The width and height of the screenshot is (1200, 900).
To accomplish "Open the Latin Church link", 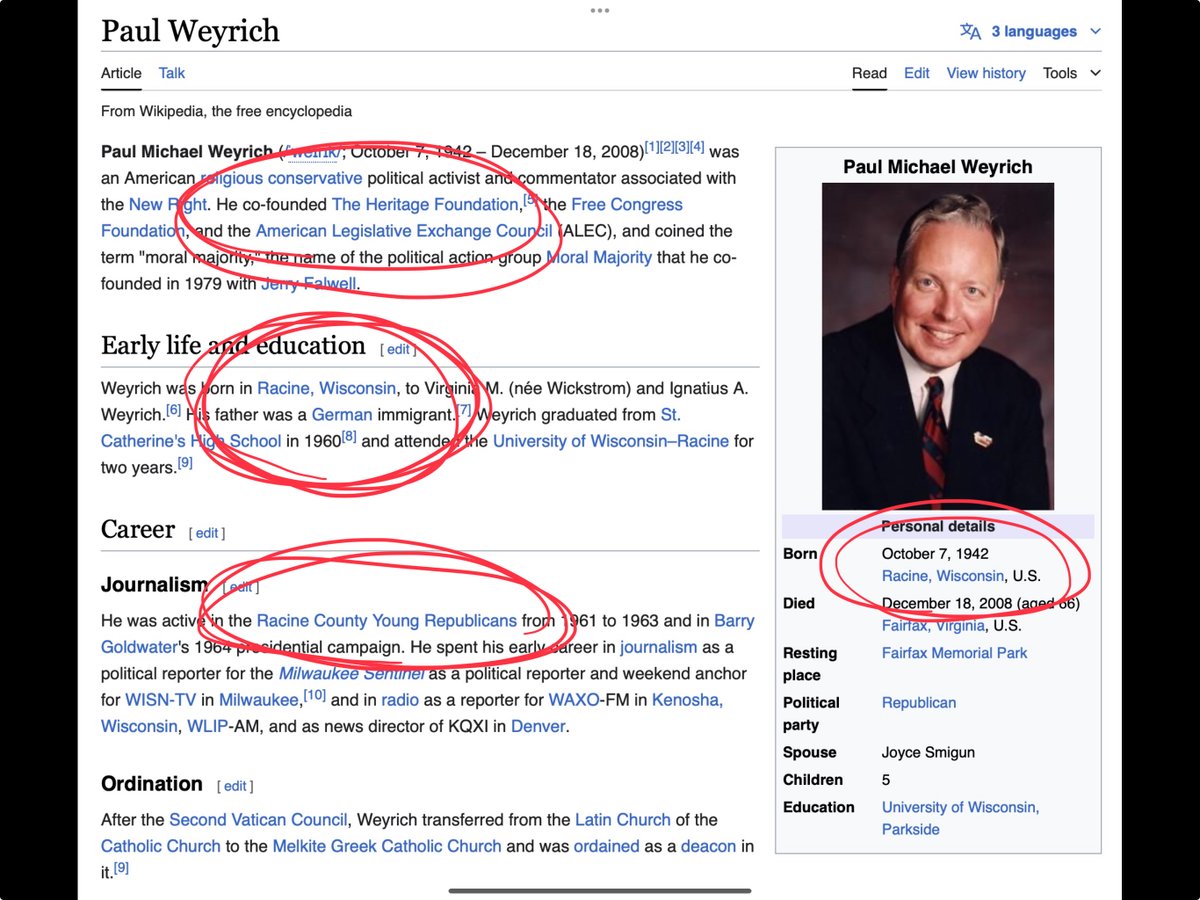I will 623,820.
